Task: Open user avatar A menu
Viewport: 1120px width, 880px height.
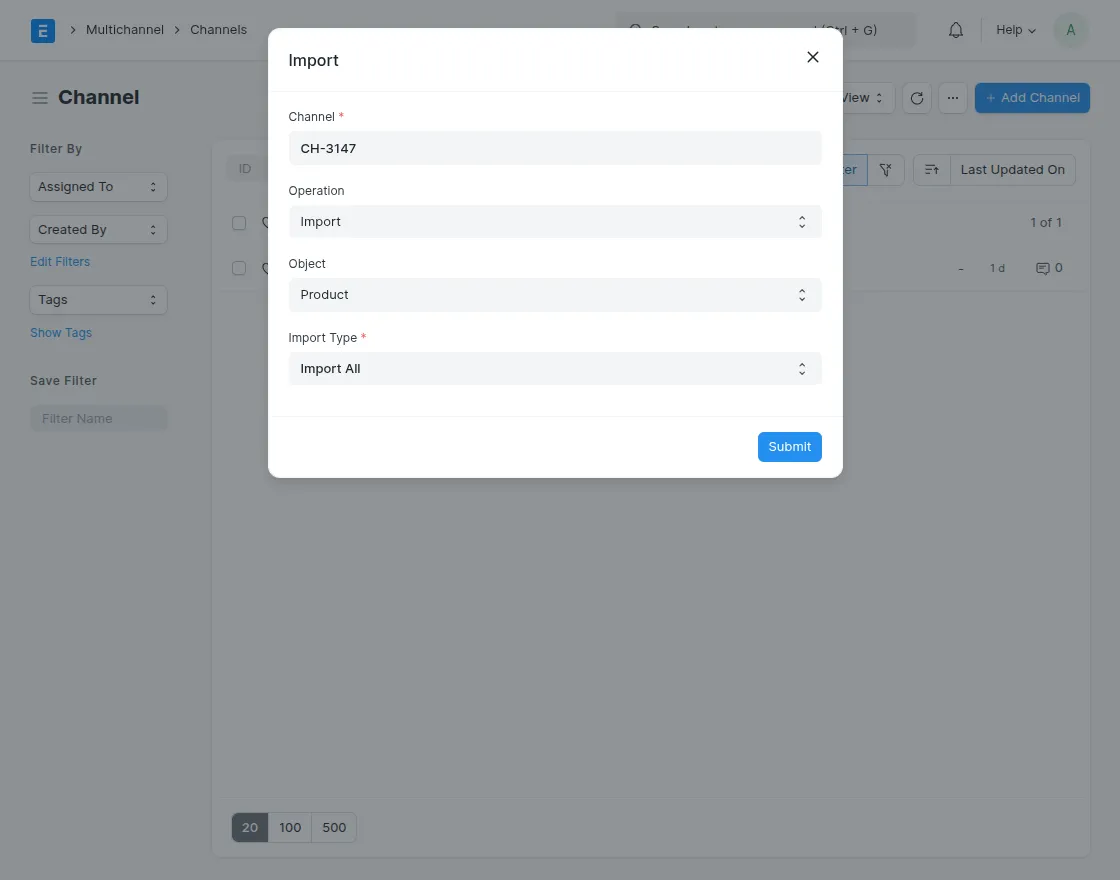Action: coord(1070,30)
